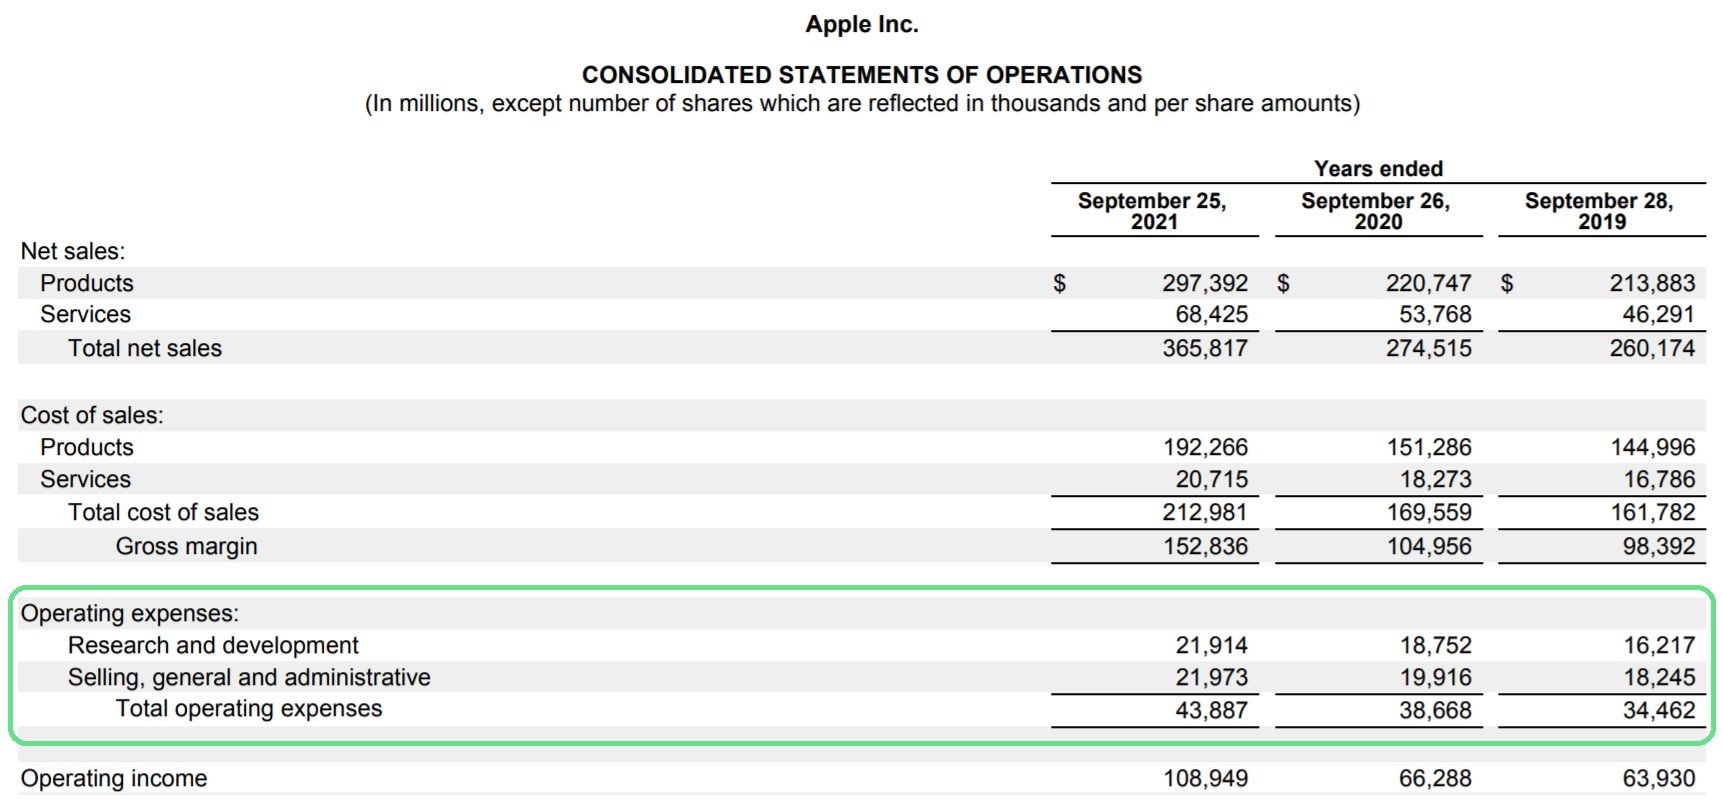The width and height of the screenshot is (1723, 808).
Task: Click the Total operating expenses label
Action: [x=249, y=709]
